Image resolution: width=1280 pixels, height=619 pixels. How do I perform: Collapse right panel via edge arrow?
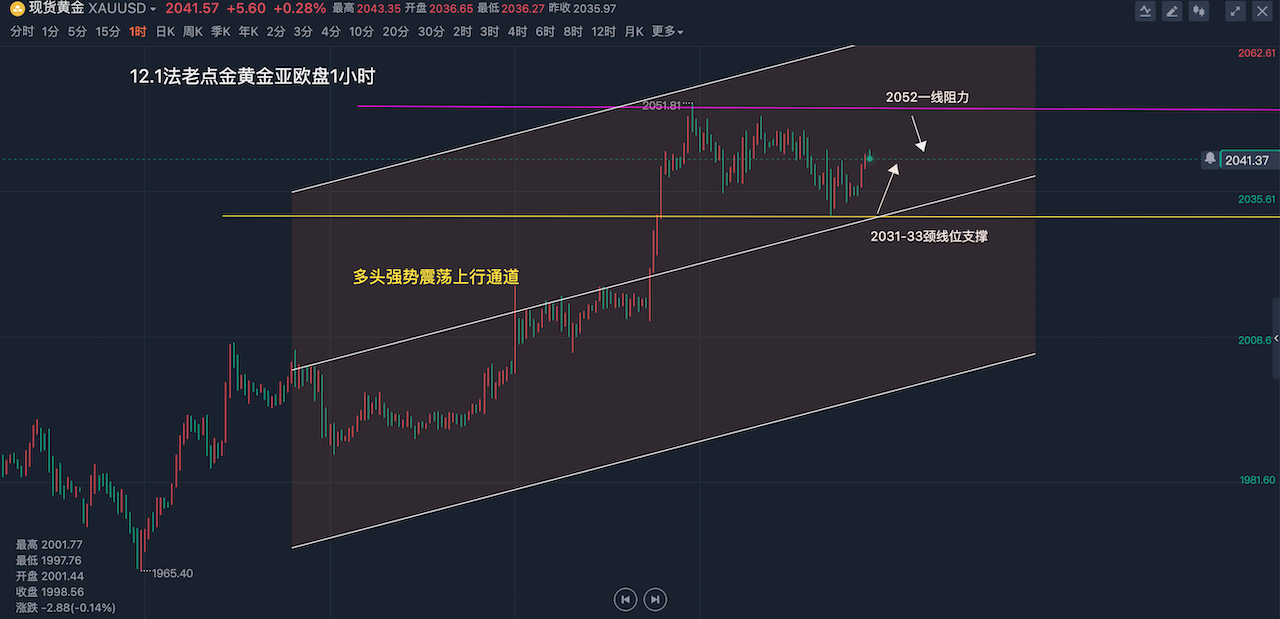pyautogui.click(x=1275, y=339)
